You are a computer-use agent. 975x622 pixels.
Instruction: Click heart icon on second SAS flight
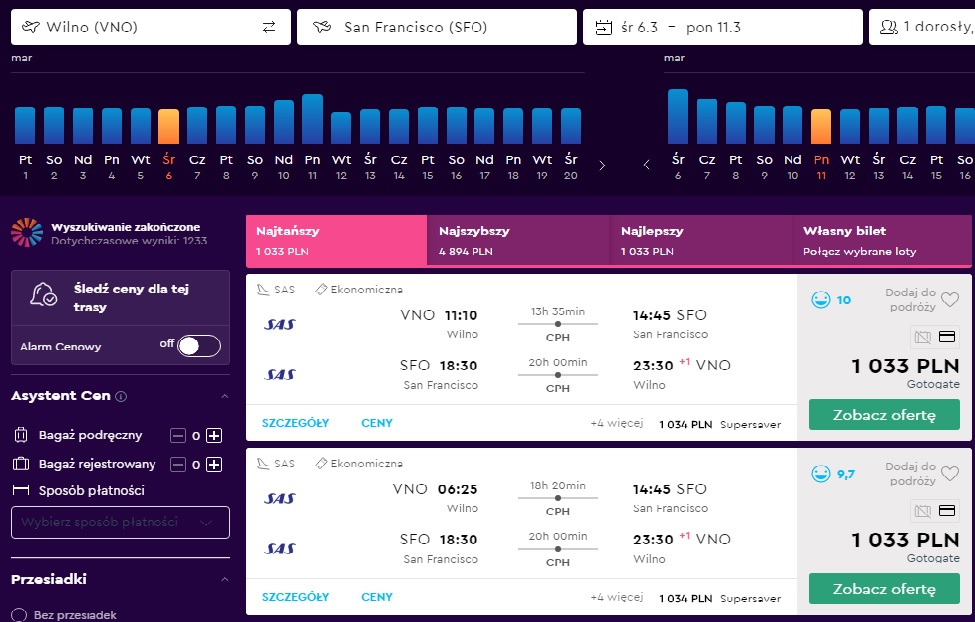point(950,473)
